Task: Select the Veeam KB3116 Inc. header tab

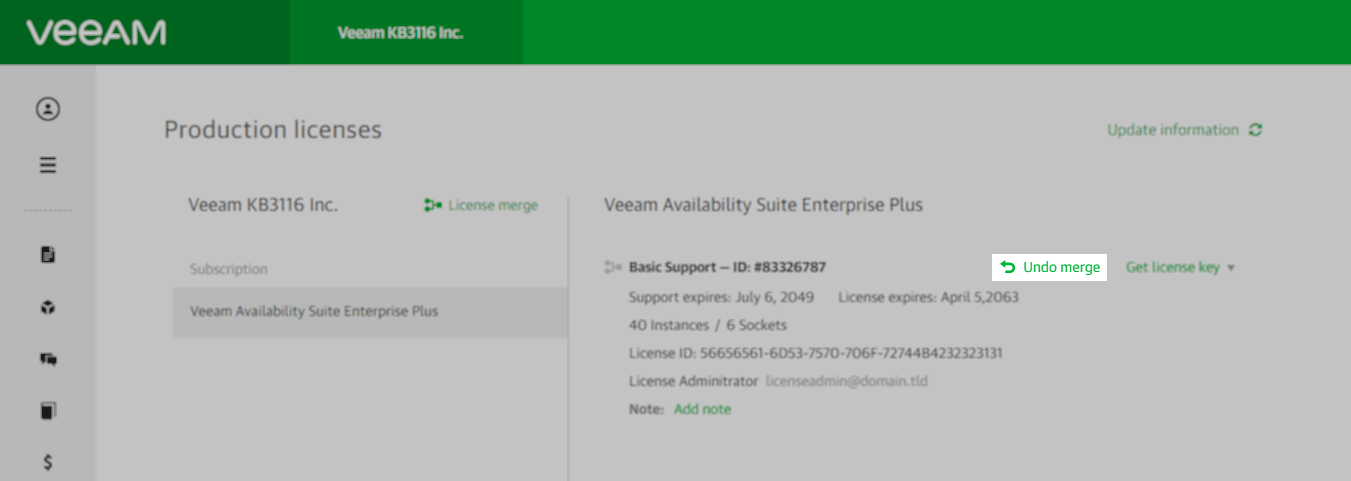Action: click(405, 32)
